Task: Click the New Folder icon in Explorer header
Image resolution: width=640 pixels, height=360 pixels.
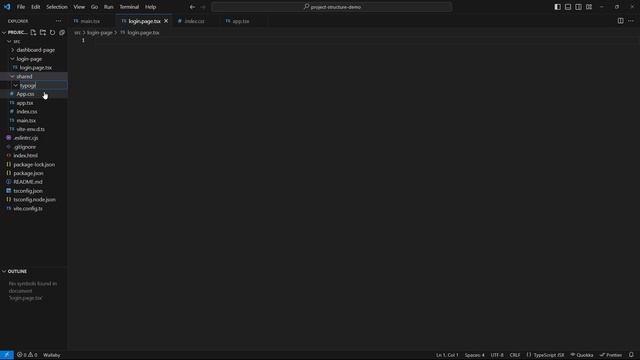Action: click(x=43, y=32)
